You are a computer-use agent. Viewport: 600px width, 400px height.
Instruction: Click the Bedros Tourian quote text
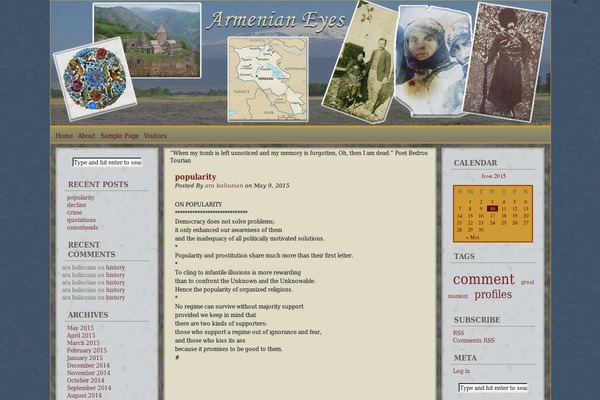click(x=299, y=157)
